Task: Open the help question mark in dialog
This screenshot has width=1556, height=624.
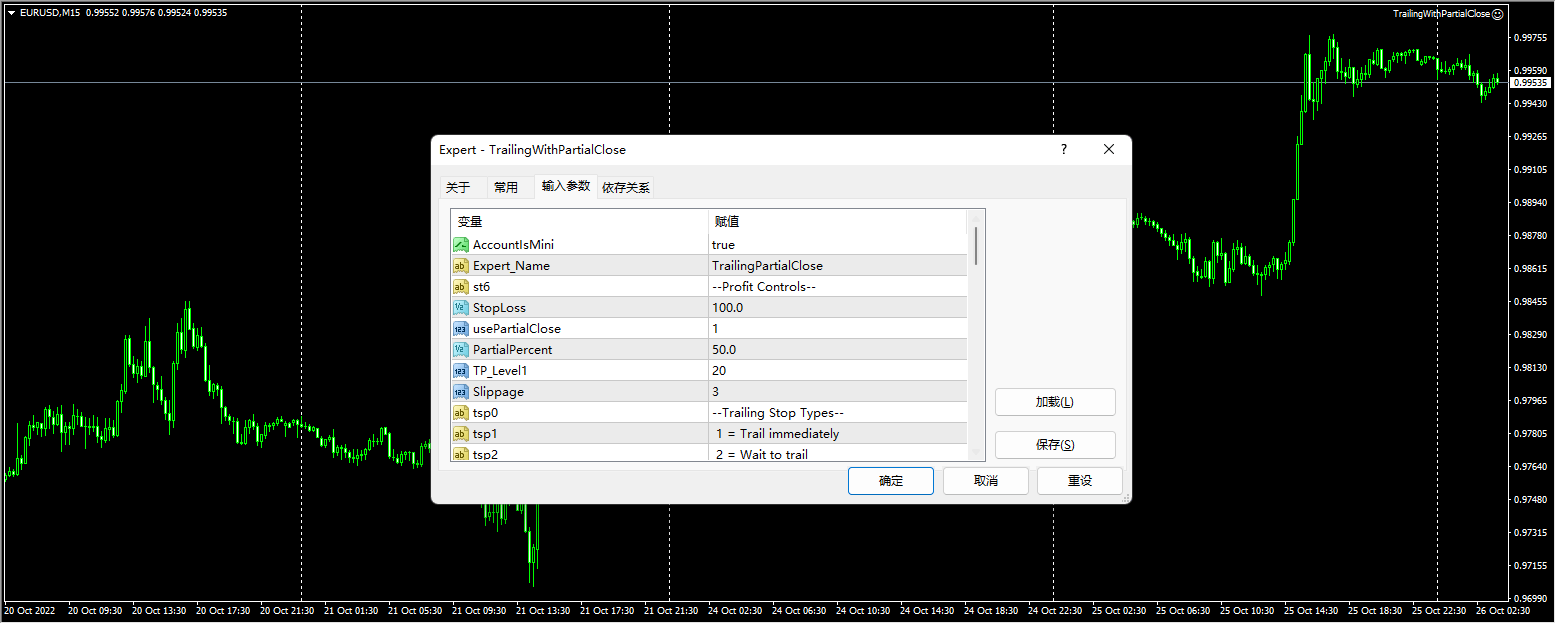Action: point(1064,149)
